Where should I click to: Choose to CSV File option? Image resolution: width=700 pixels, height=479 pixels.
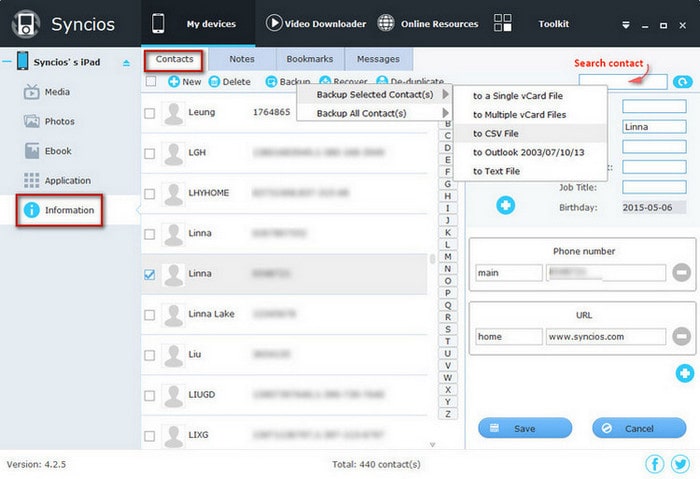[x=530, y=133]
